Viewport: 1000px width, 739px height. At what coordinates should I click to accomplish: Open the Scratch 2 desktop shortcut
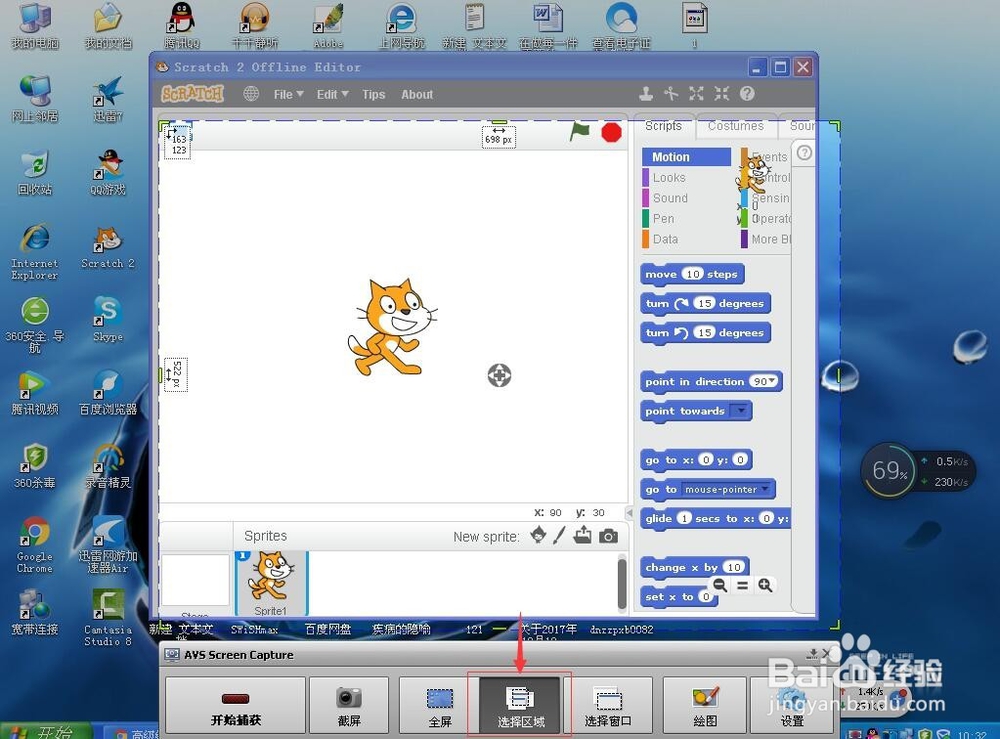tap(108, 247)
